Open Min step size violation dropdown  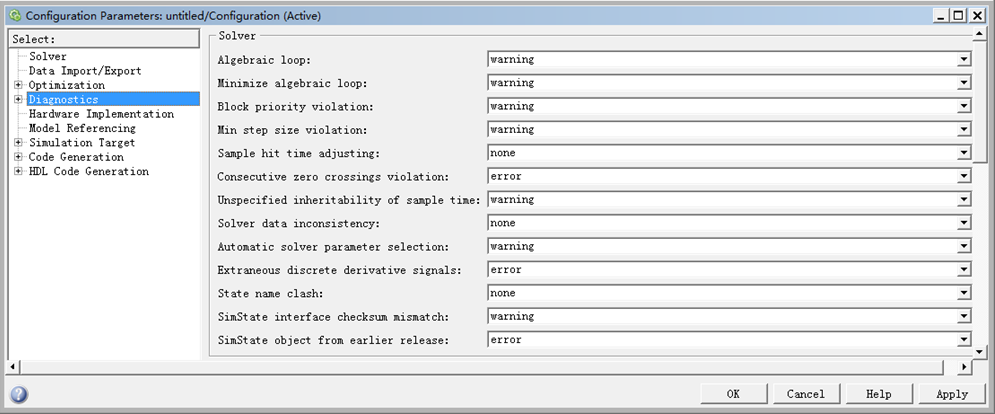tap(964, 130)
